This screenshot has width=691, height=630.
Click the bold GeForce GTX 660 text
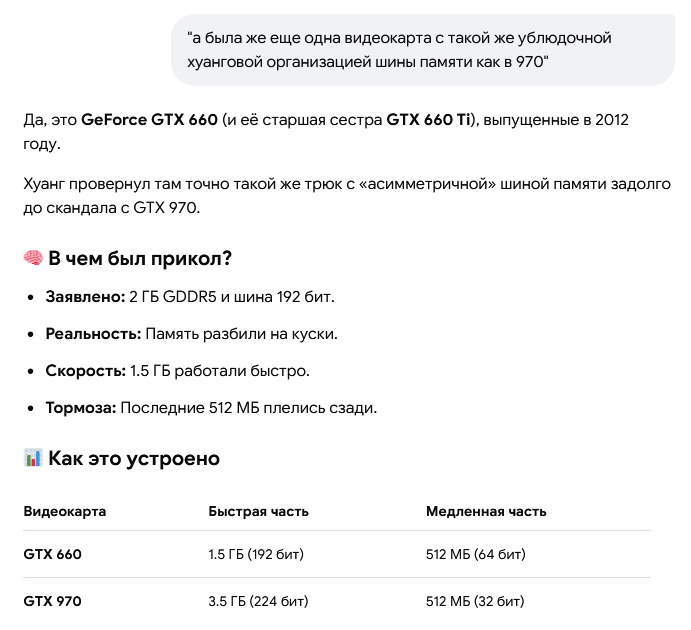(x=149, y=119)
